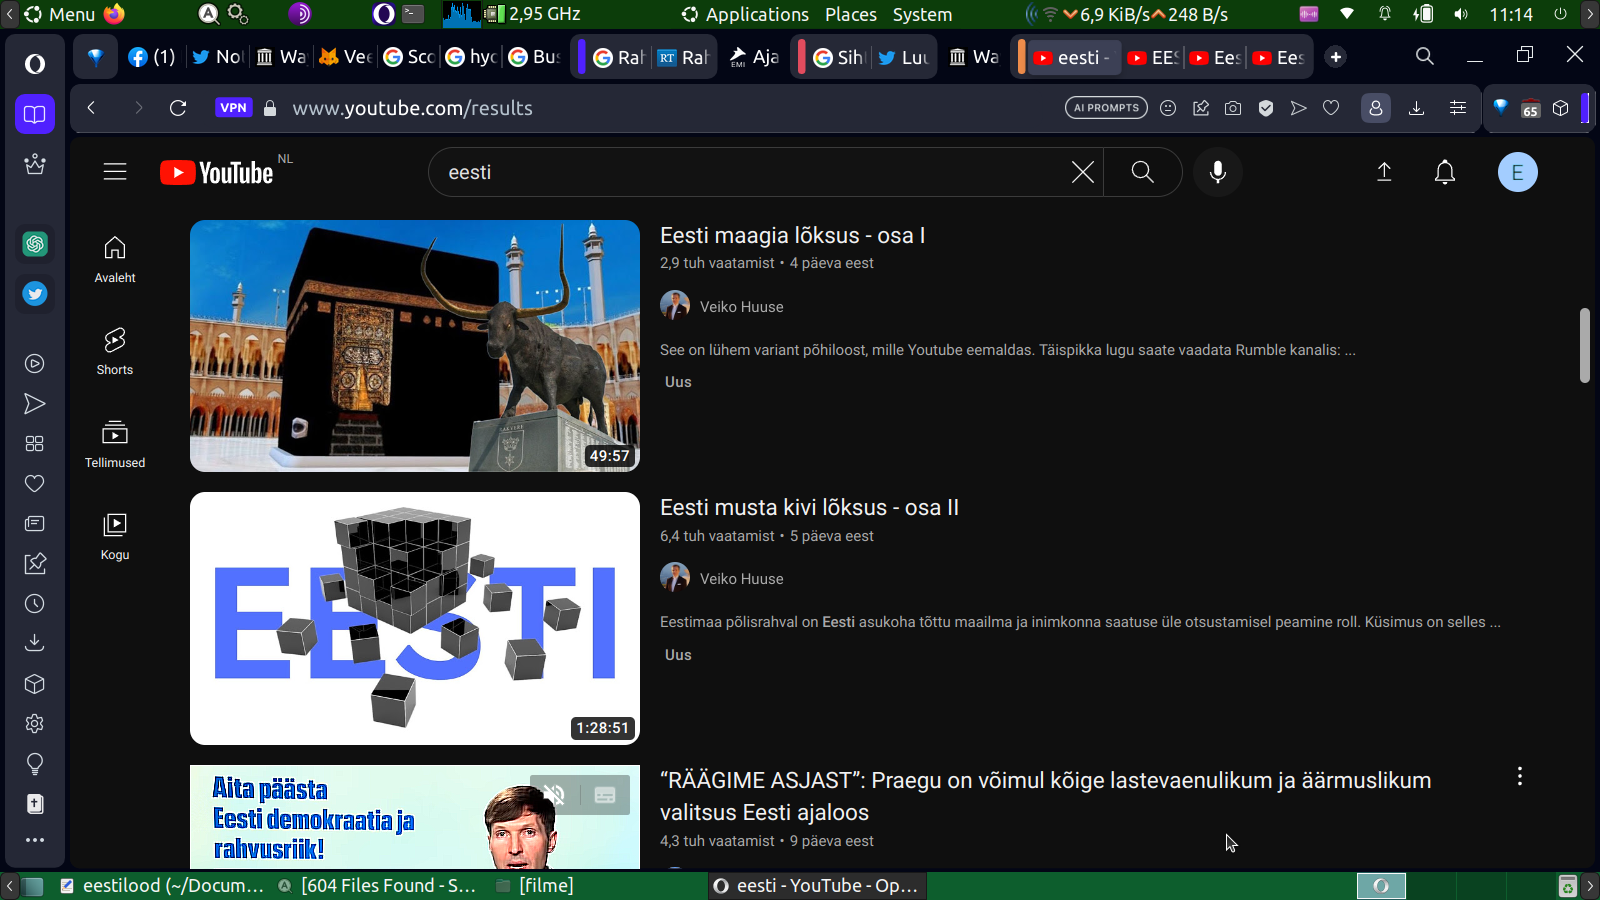Open YouTube notifications bell

click(x=1444, y=172)
